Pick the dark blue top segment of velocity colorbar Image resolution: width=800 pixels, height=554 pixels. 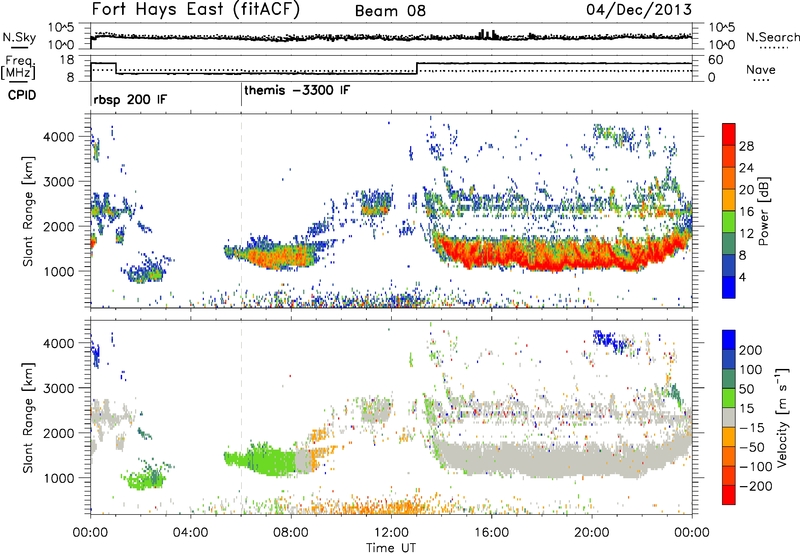coord(729,339)
